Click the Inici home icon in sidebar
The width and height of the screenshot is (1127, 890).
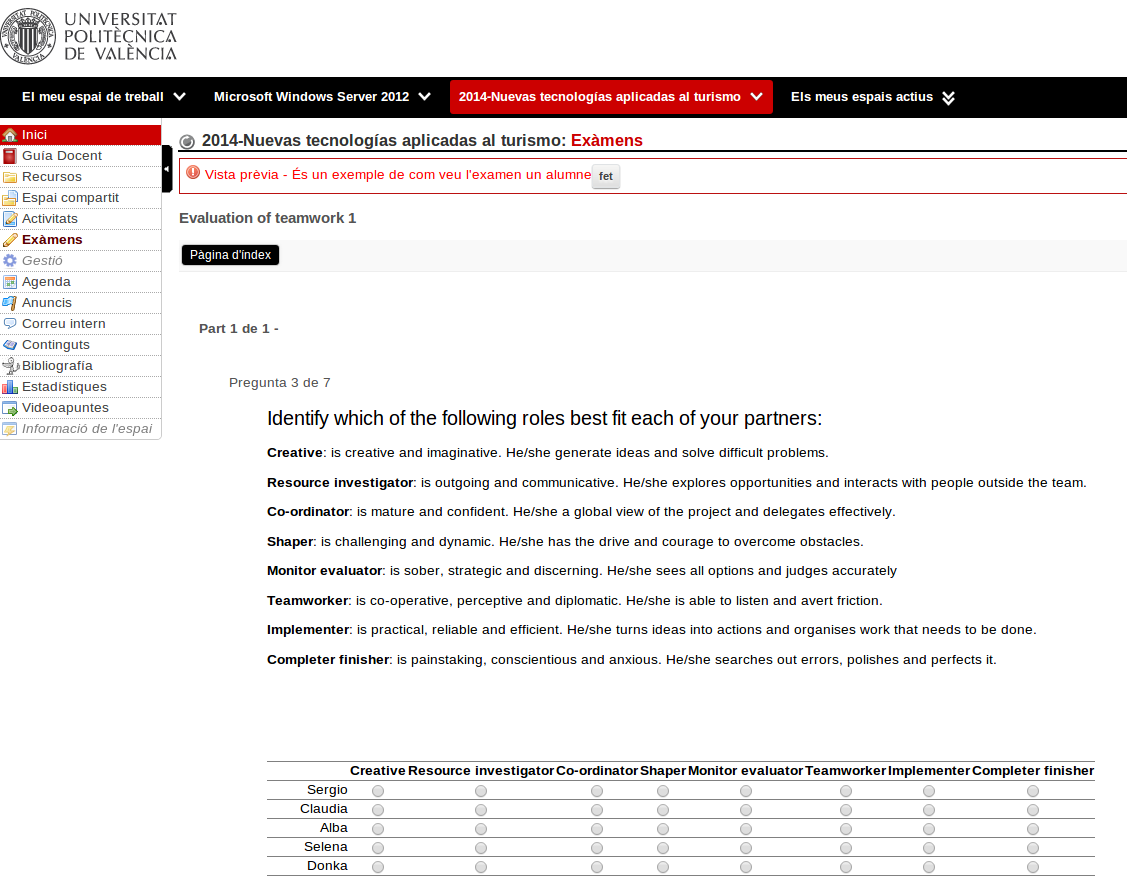(x=10, y=135)
